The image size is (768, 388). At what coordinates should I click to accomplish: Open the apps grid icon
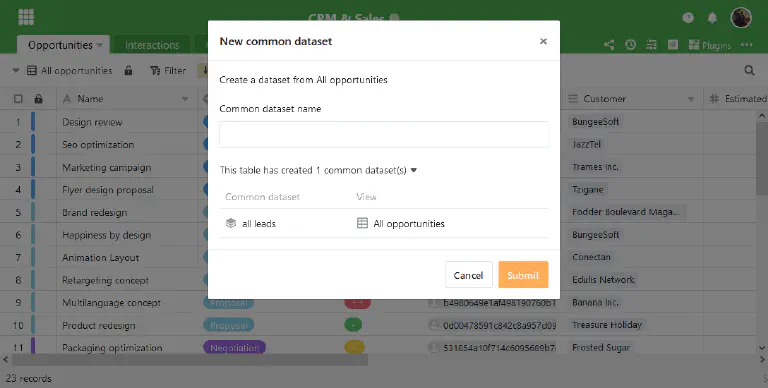point(26,17)
